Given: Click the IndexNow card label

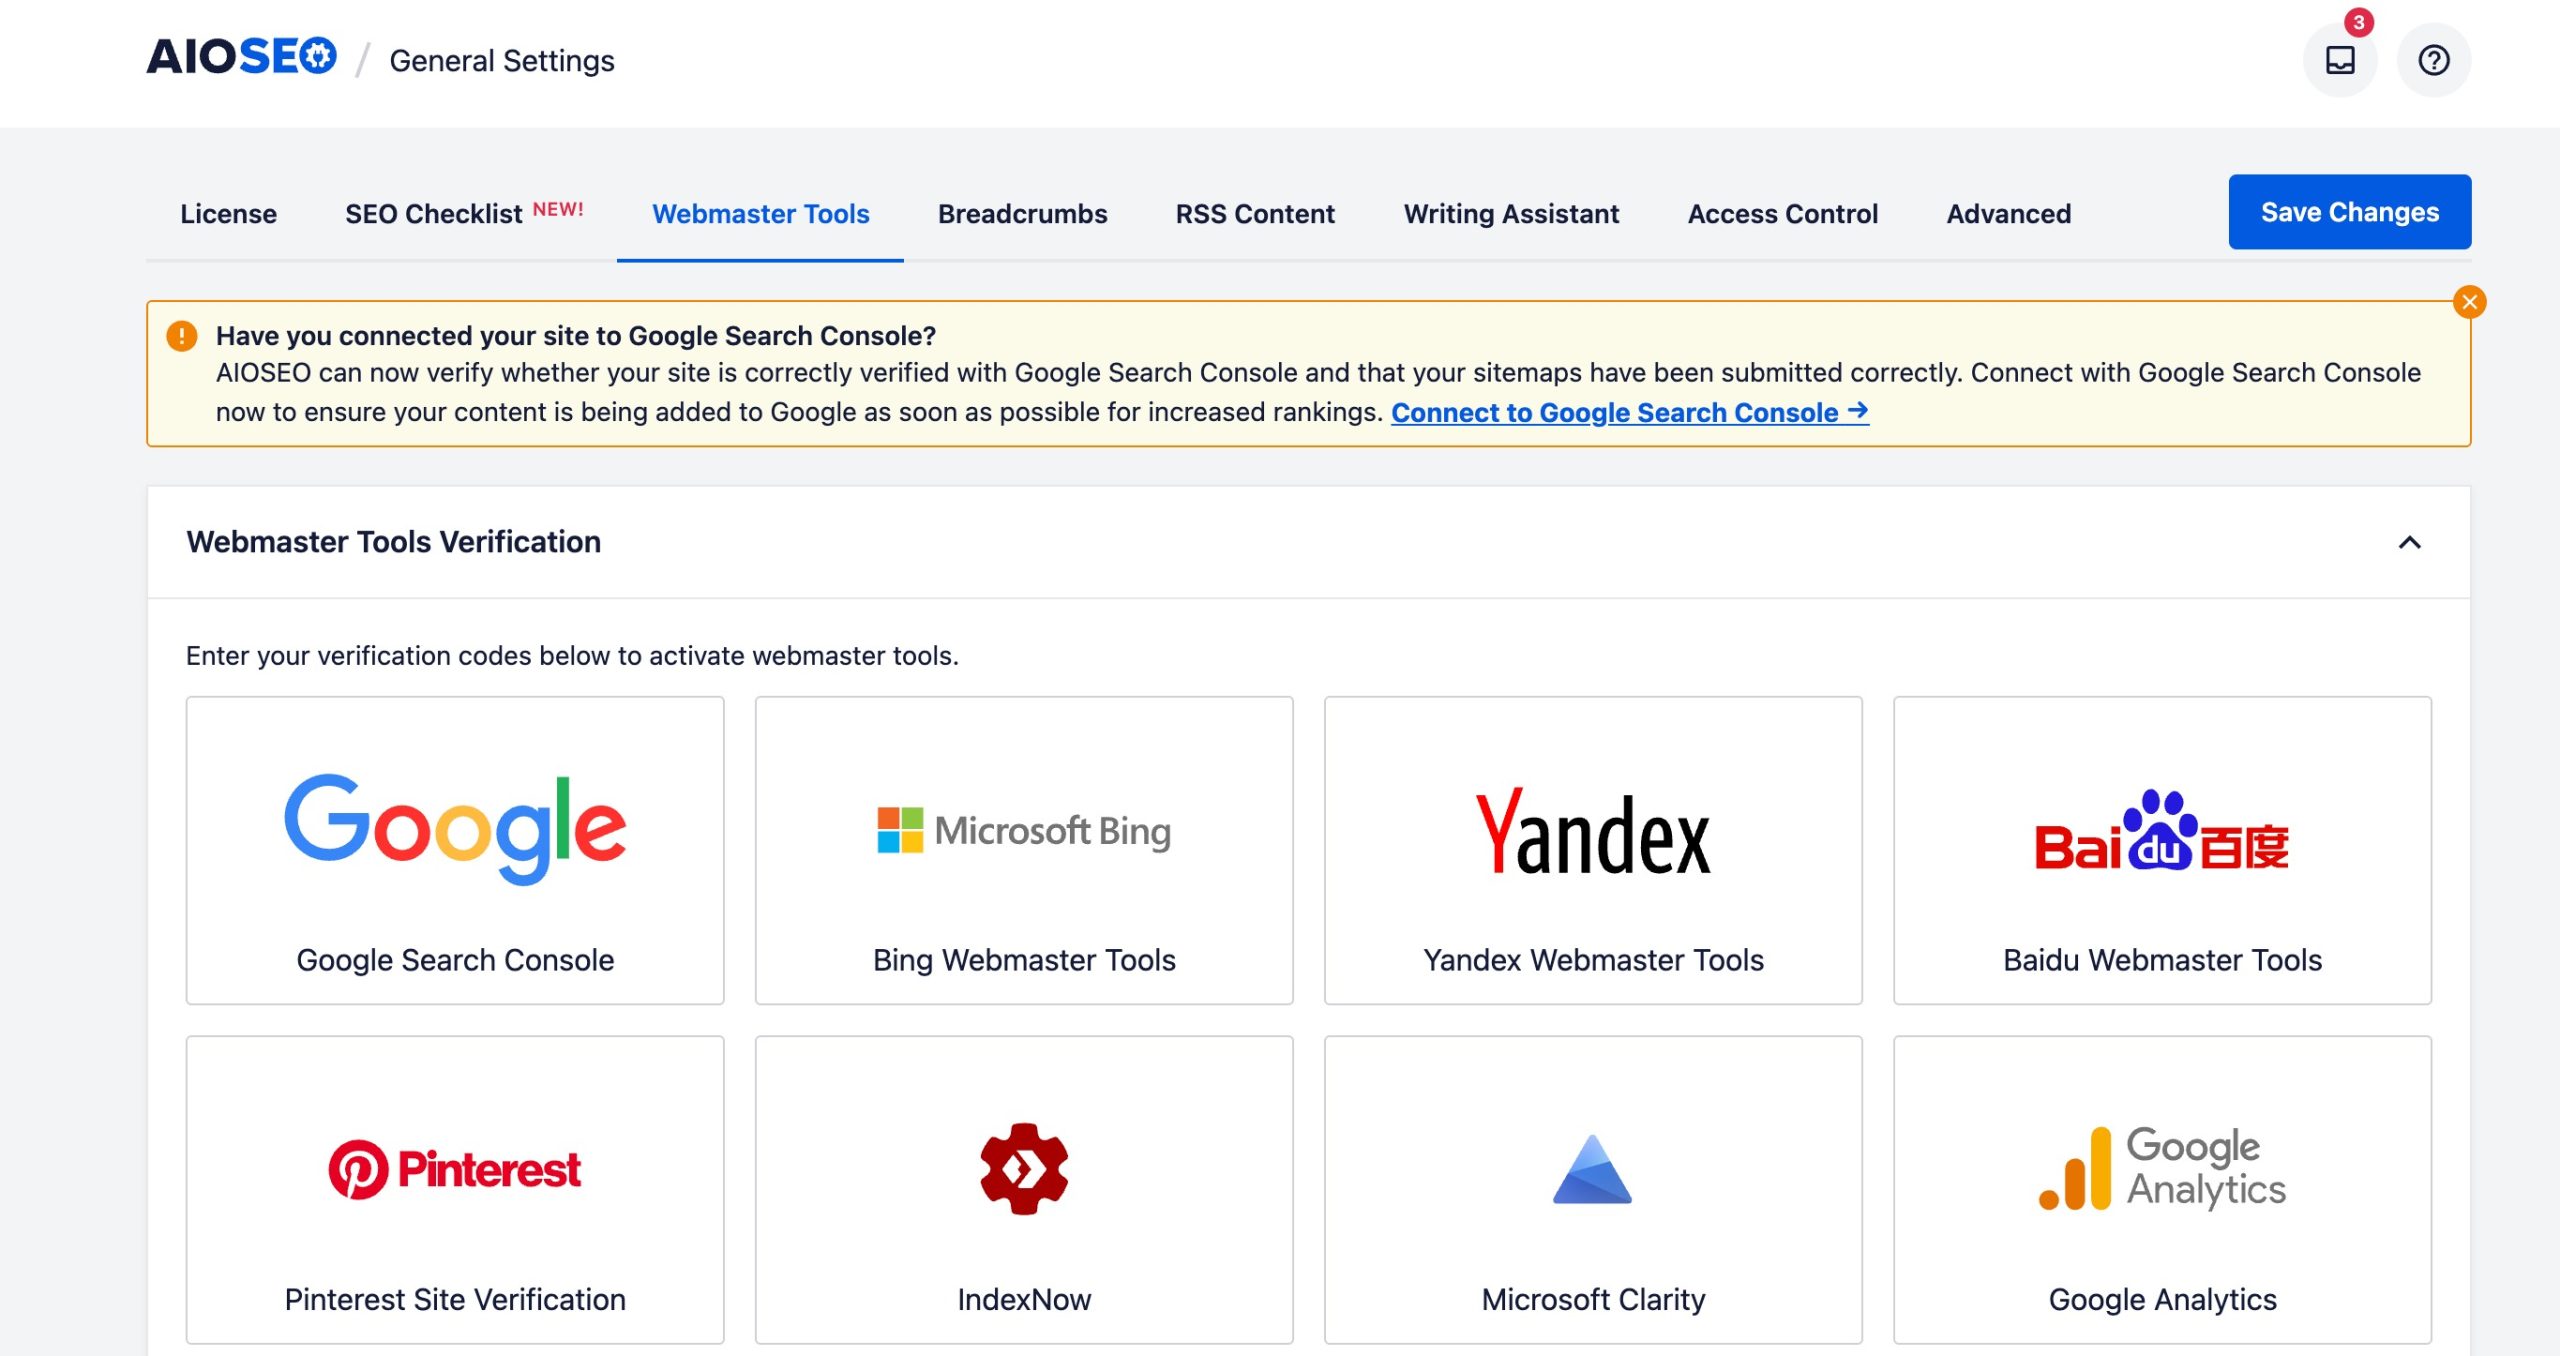Looking at the screenshot, I should (x=1024, y=1299).
